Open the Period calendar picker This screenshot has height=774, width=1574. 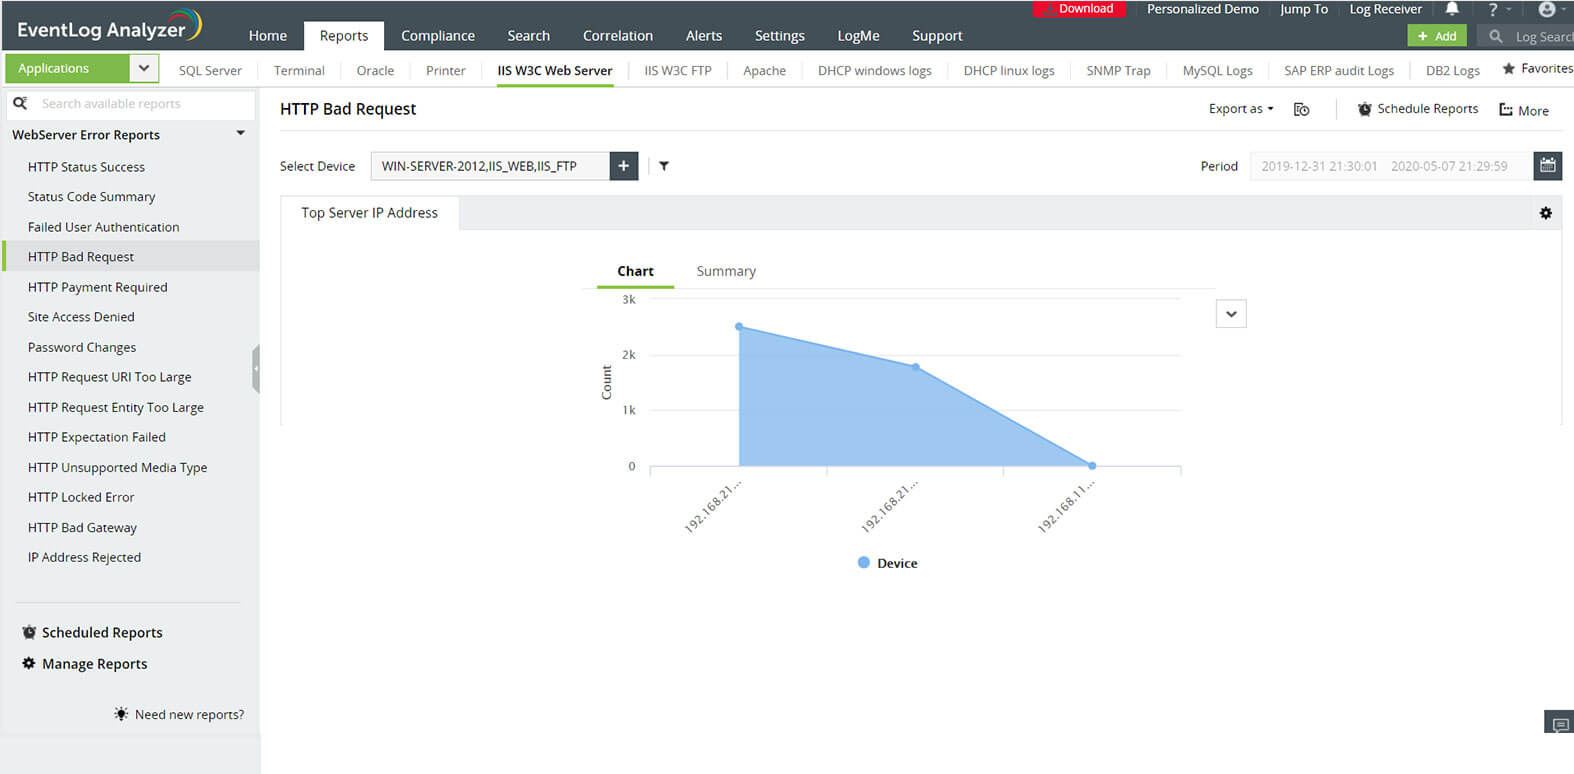point(1547,166)
